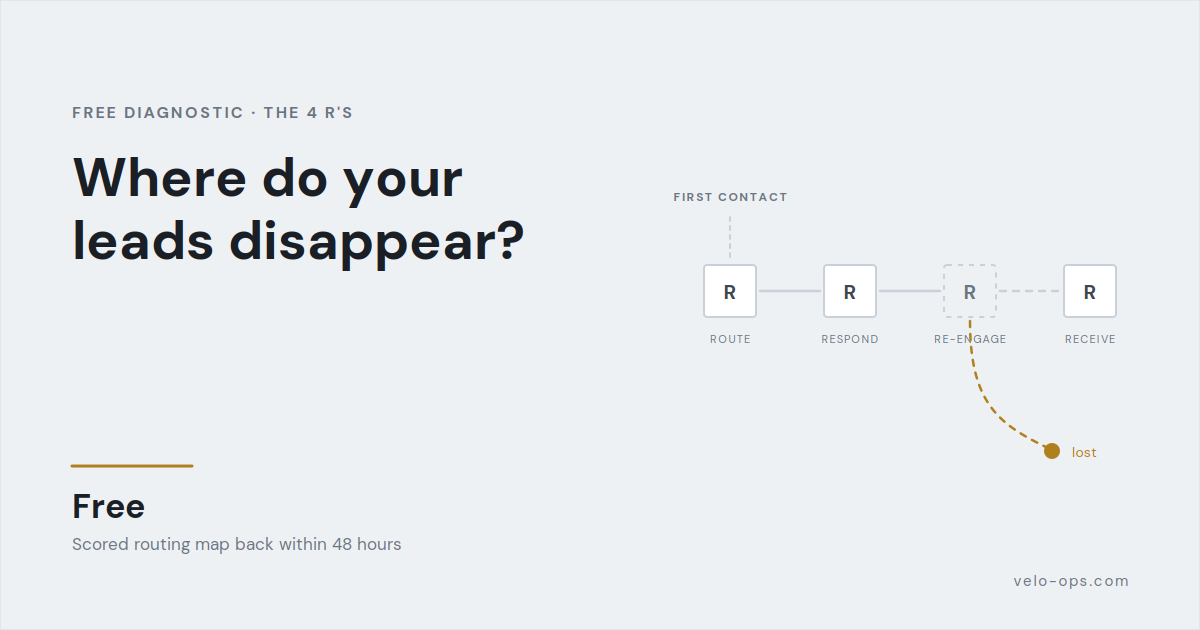The width and height of the screenshot is (1200, 630).
Task: Click the 'Free' price heading
Action: click(x=108, y=506)
